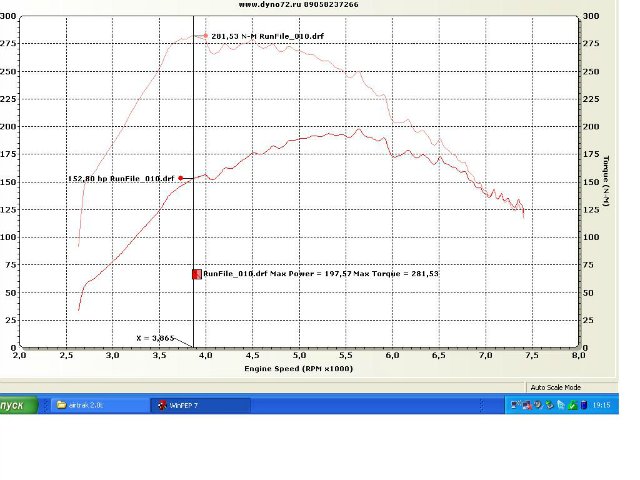Click the red RunFile_010.drf legend swatch

[197, 273]
